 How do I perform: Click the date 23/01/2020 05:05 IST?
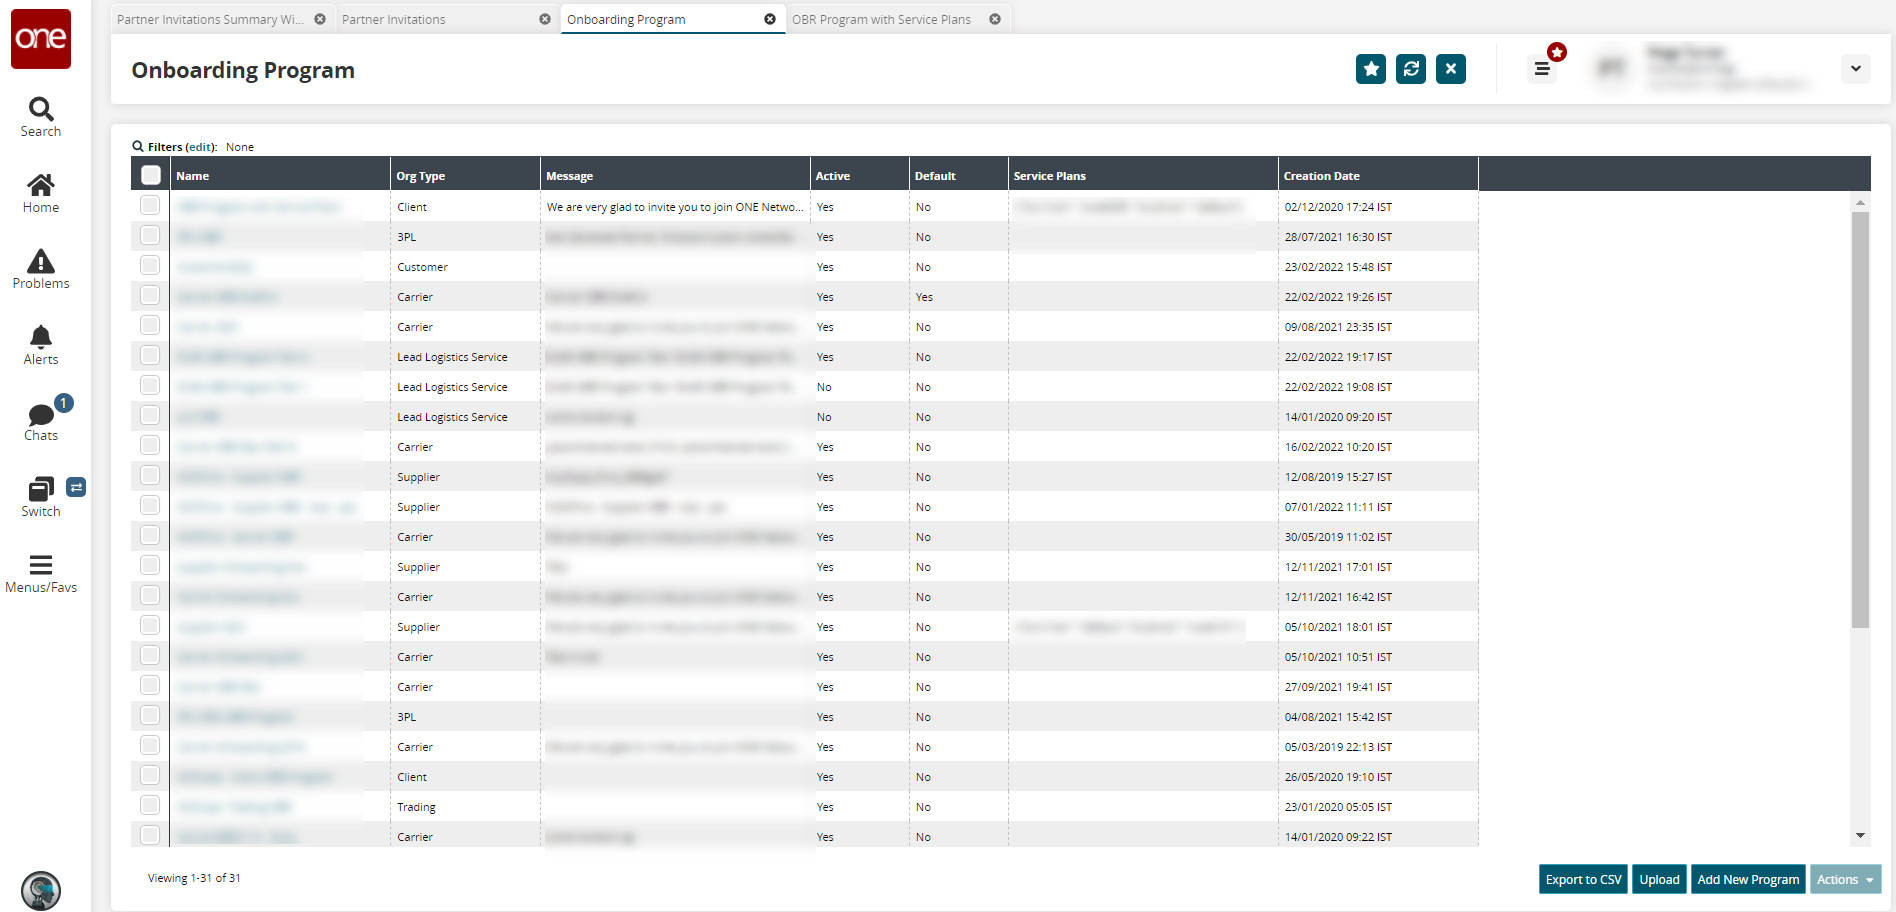(x=1338, y=807)
